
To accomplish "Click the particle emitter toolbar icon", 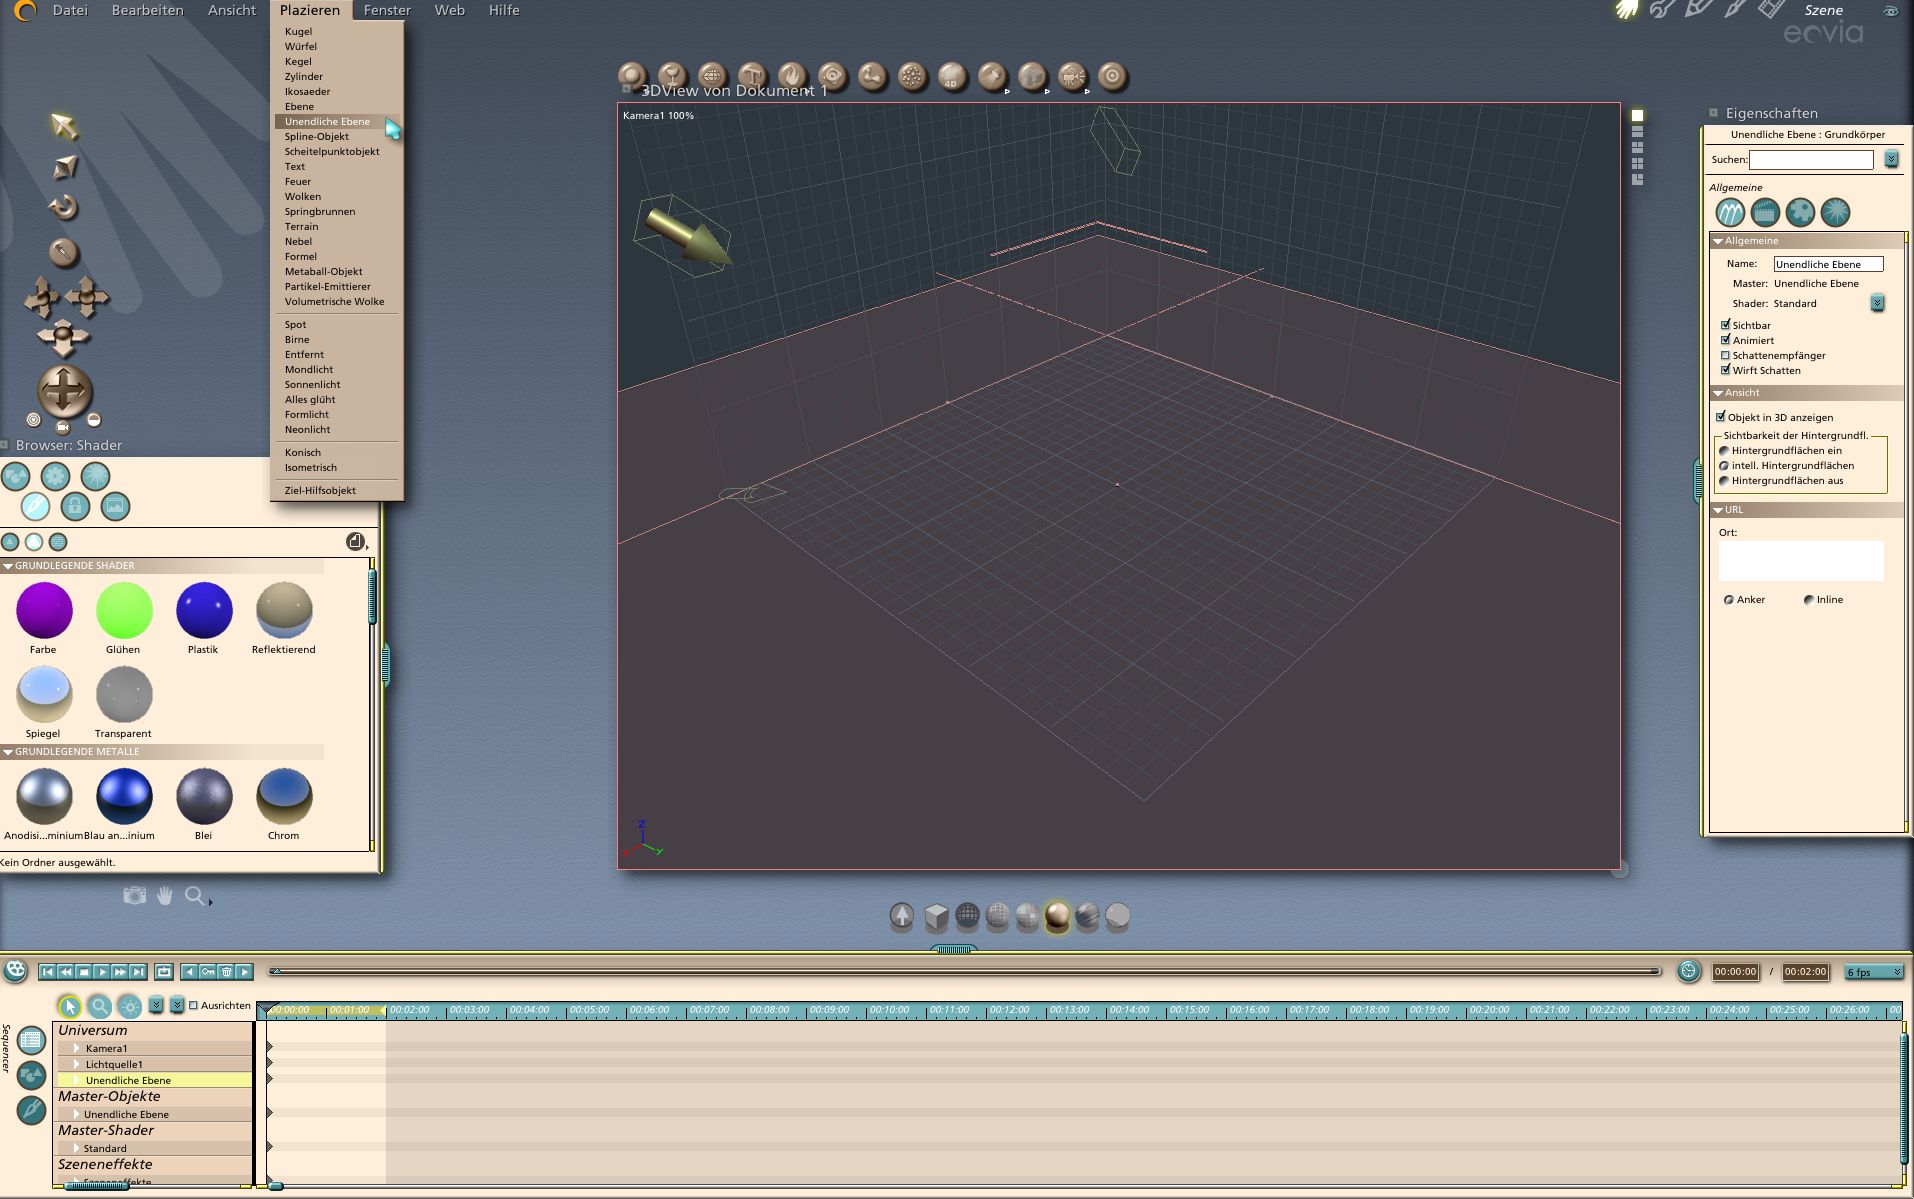I will (912, 77).
